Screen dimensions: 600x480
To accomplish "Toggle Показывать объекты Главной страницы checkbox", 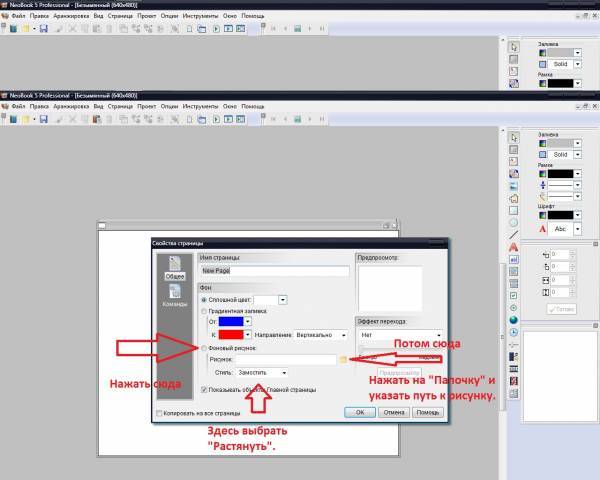I will click(x=205, y=389).
